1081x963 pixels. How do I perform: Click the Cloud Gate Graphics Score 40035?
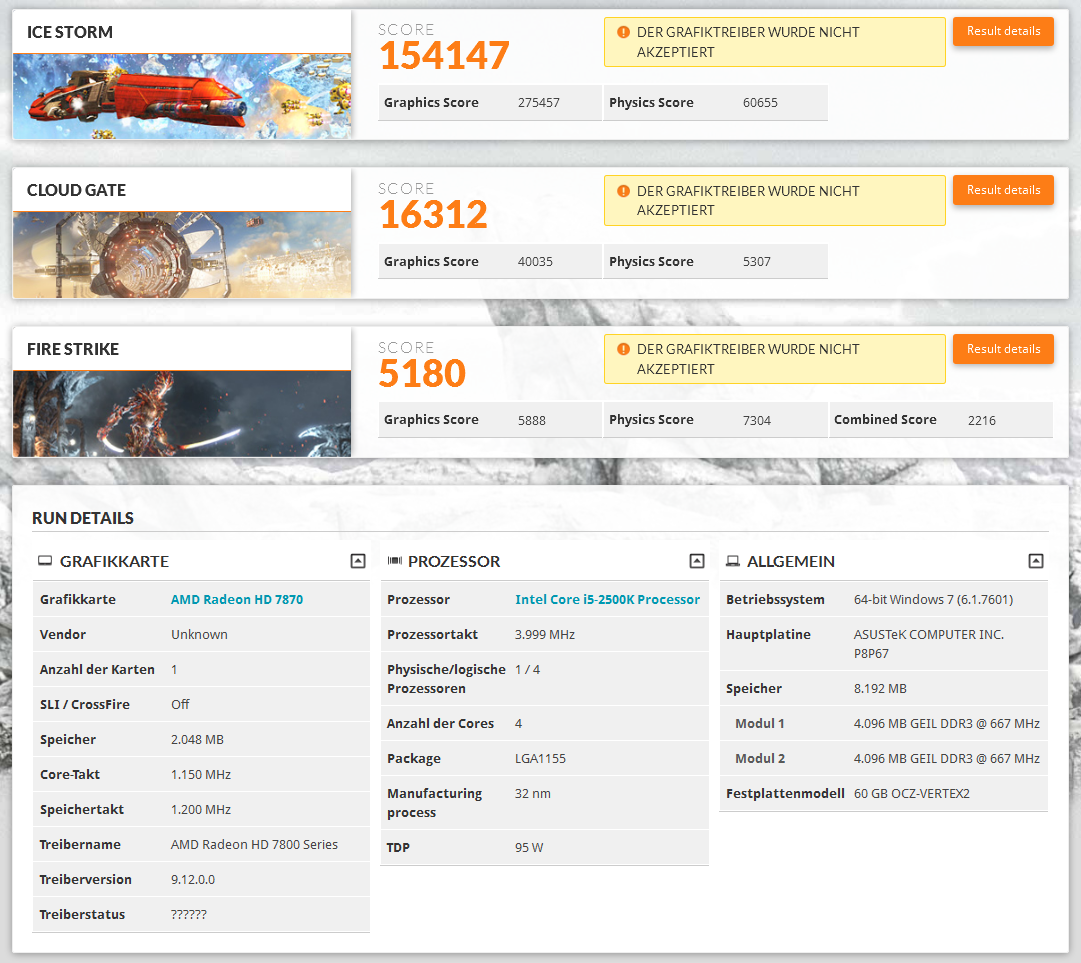(535, 262)
